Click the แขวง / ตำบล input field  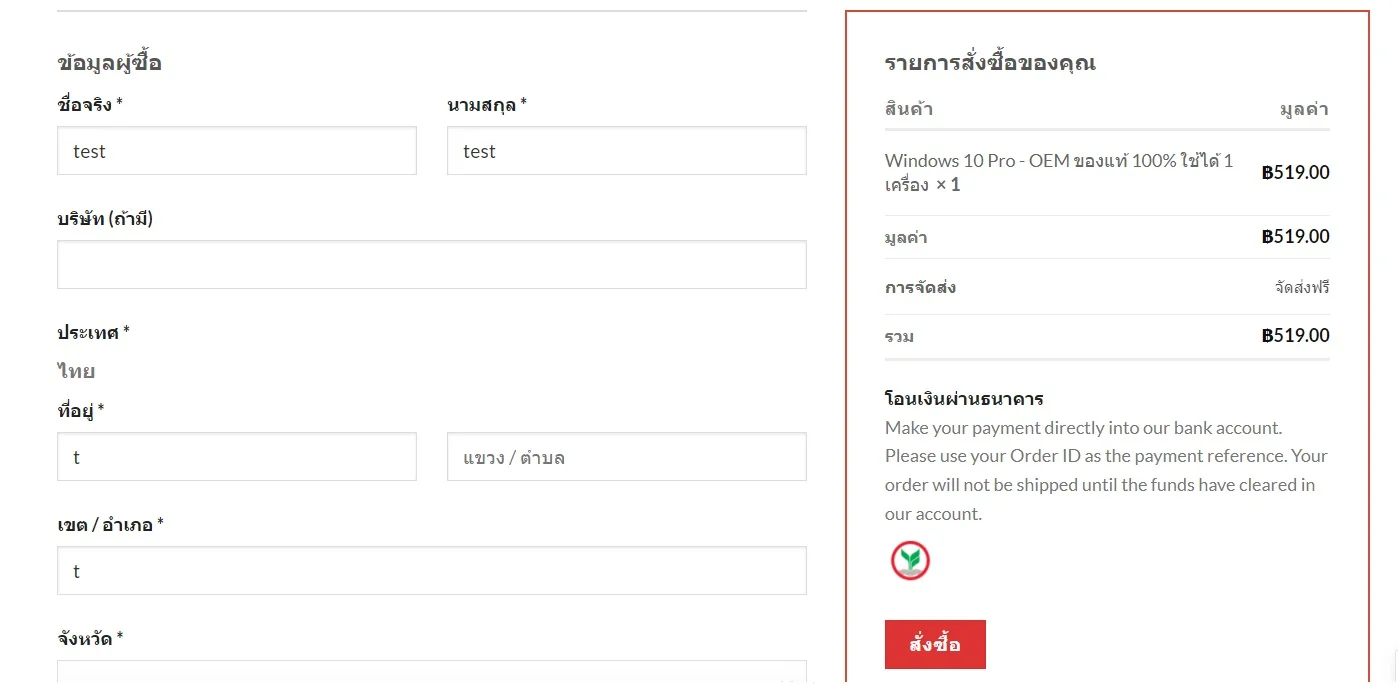coord(627,457)
